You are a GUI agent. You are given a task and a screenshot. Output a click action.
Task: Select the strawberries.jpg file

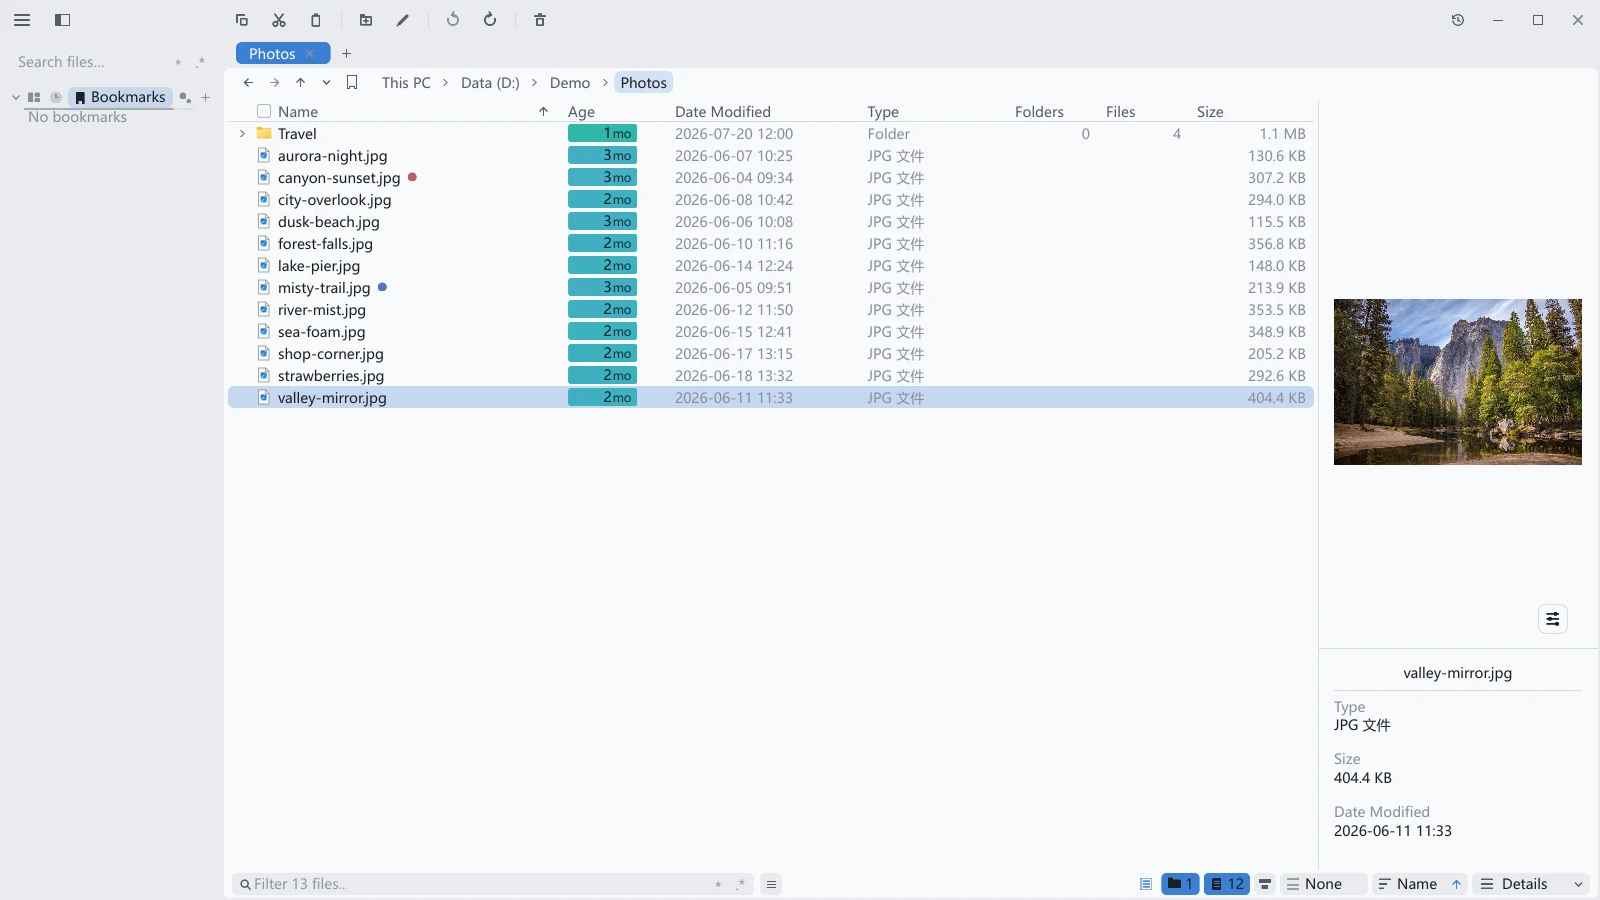click(770, 376)
